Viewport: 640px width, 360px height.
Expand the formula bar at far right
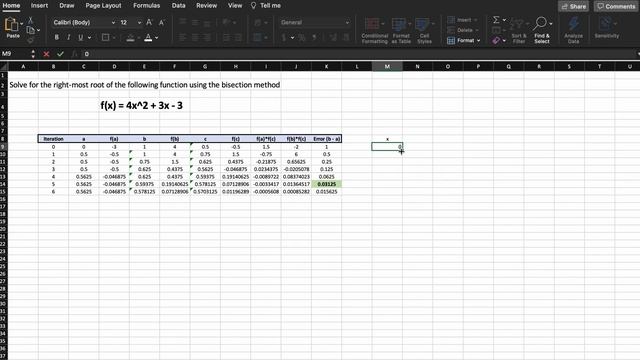pos(638,54)
